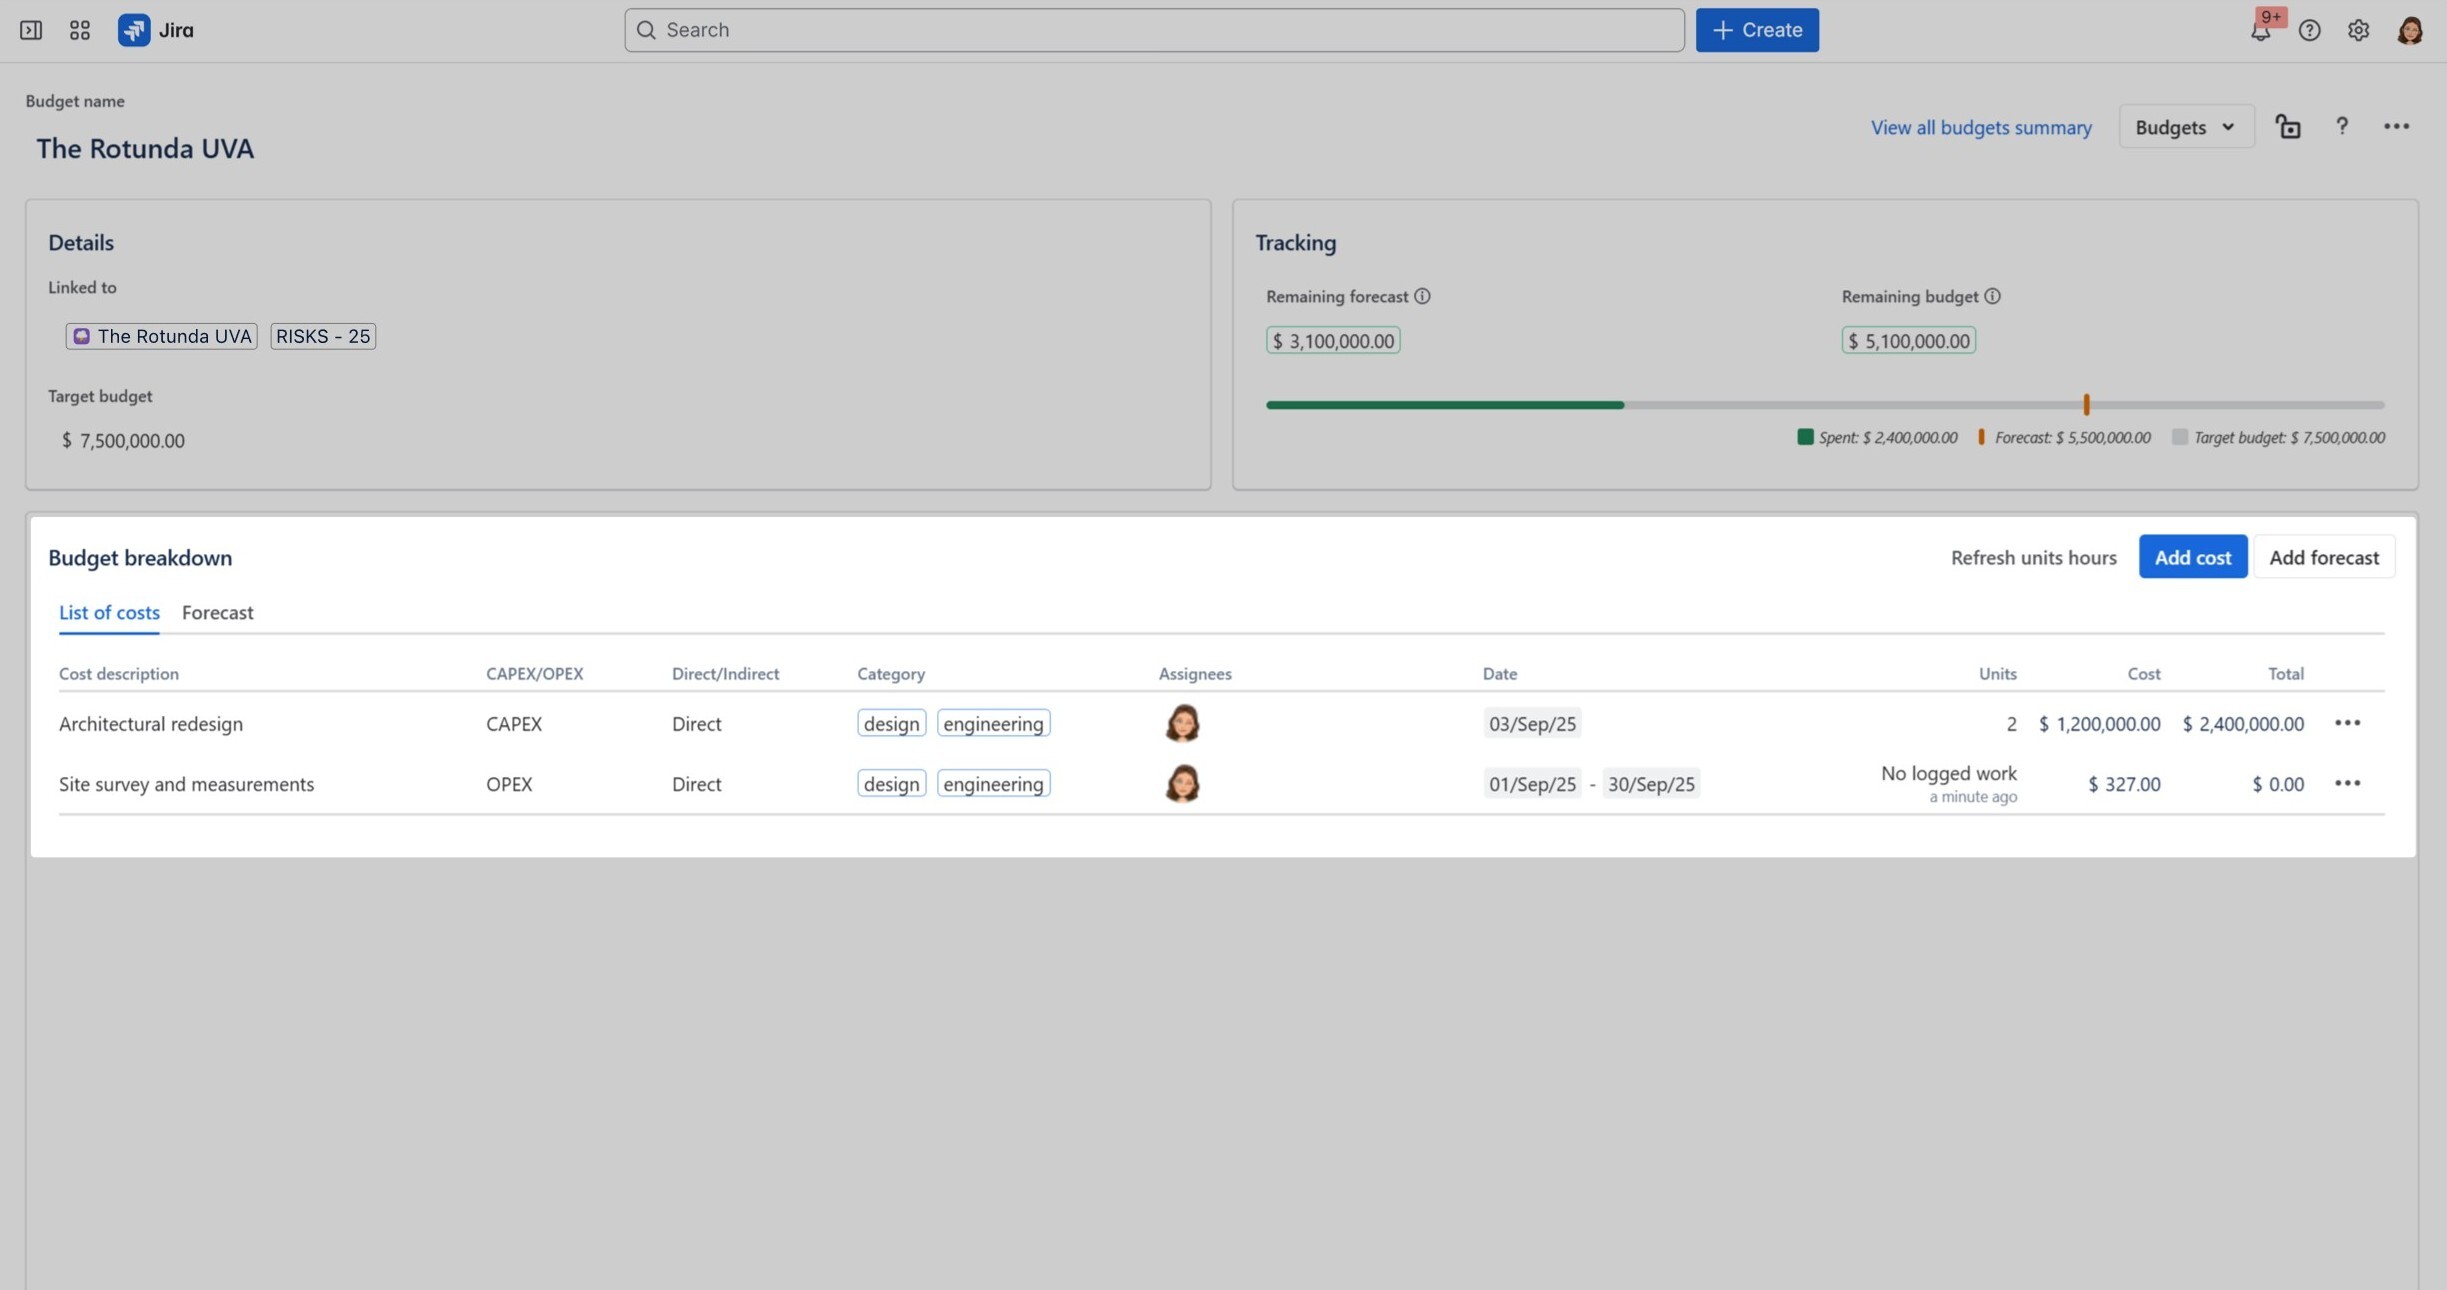Click the info icon next to Remaining budget

click(x=1993, y=296)
